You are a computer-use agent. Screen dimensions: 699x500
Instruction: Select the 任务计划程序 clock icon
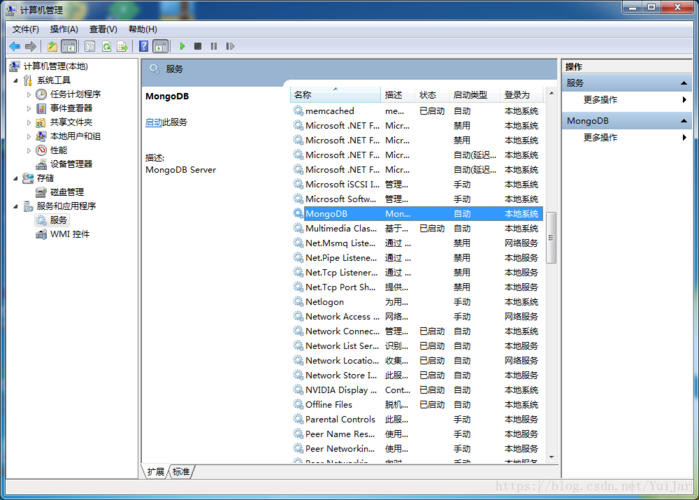[41, 94]
